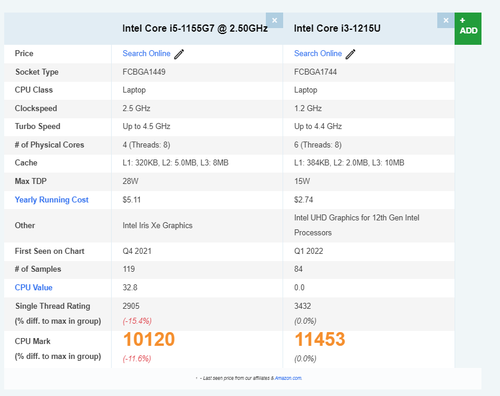Click the FCBGA1744 socket value

pos(315,72)
